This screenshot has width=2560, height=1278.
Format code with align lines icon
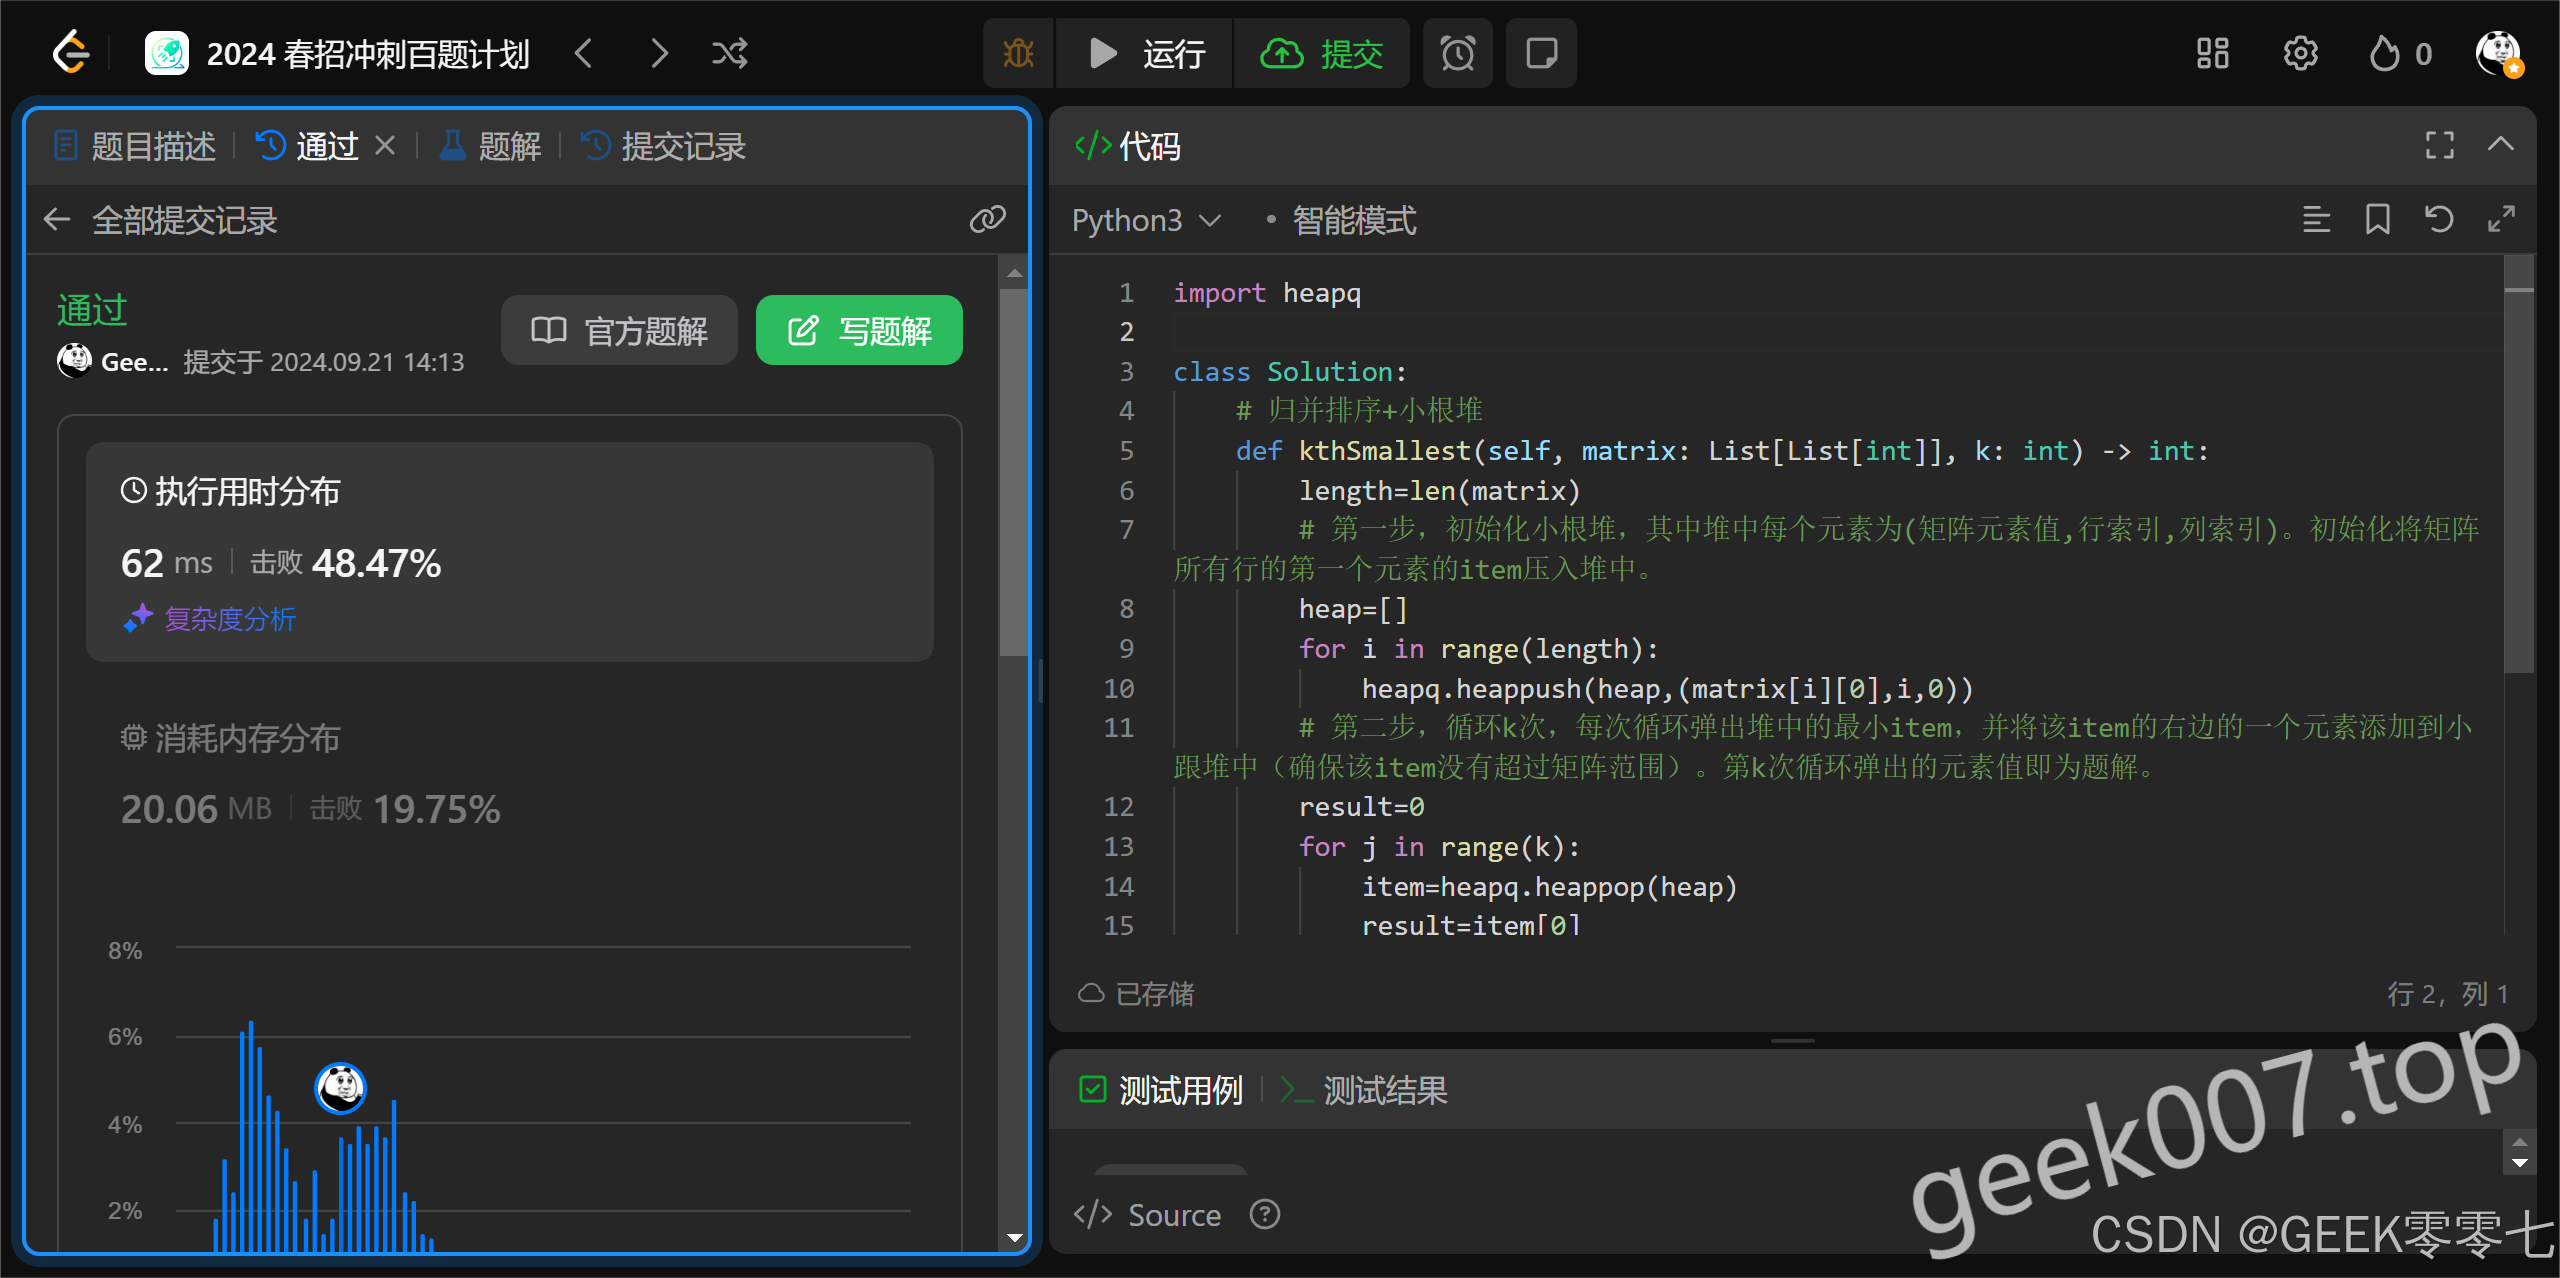[x=2316, y=219]
